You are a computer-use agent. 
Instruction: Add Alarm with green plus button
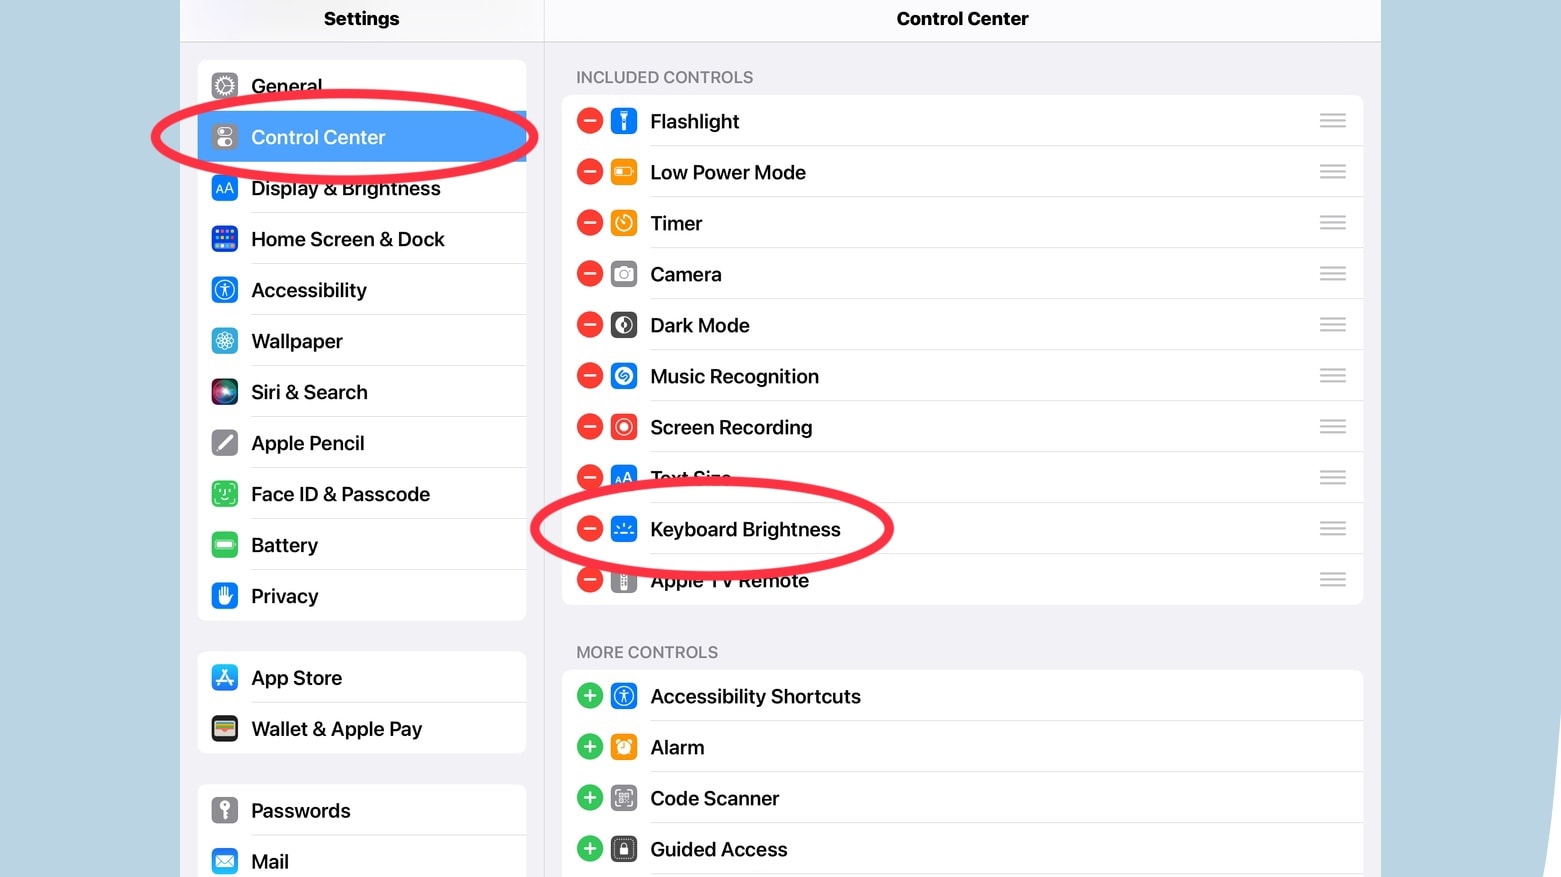(x=590, y=747)
